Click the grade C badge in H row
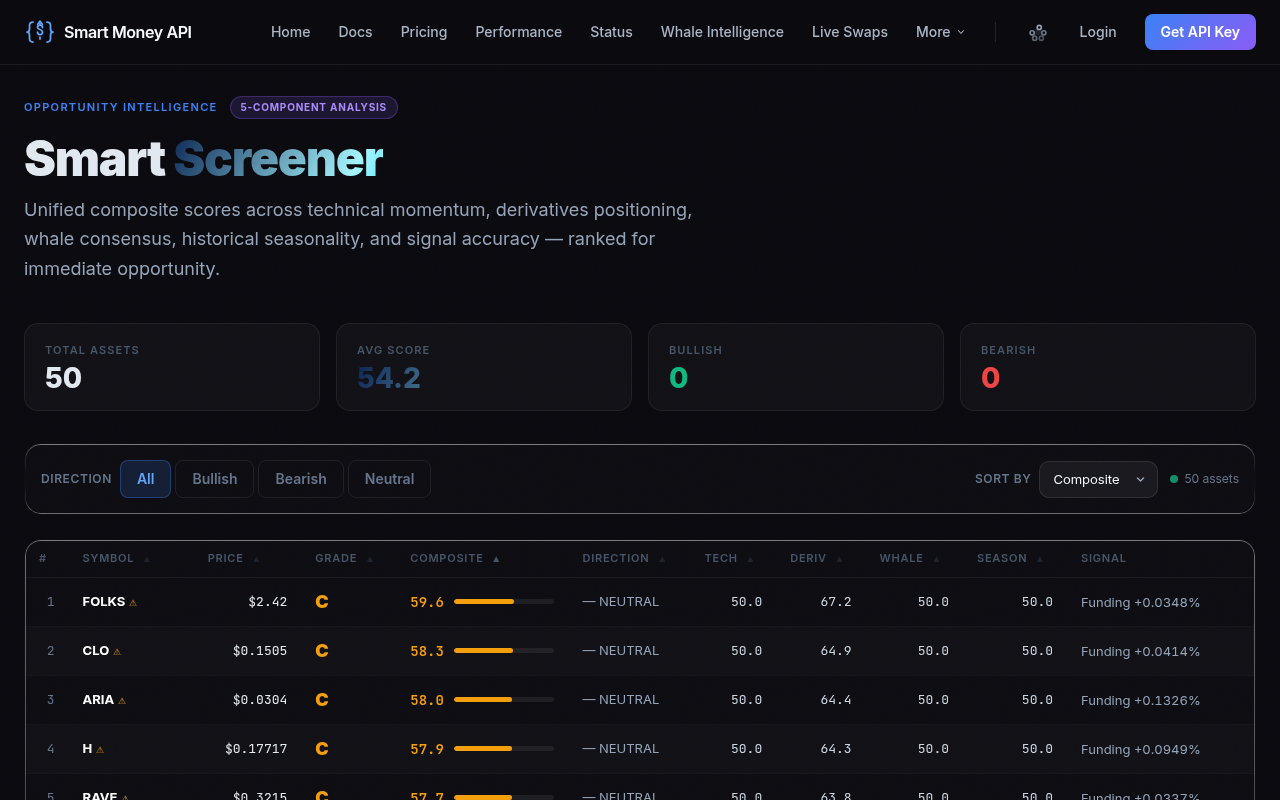The width and height of the screenshot is (1280, 800). tap(322, 749)
